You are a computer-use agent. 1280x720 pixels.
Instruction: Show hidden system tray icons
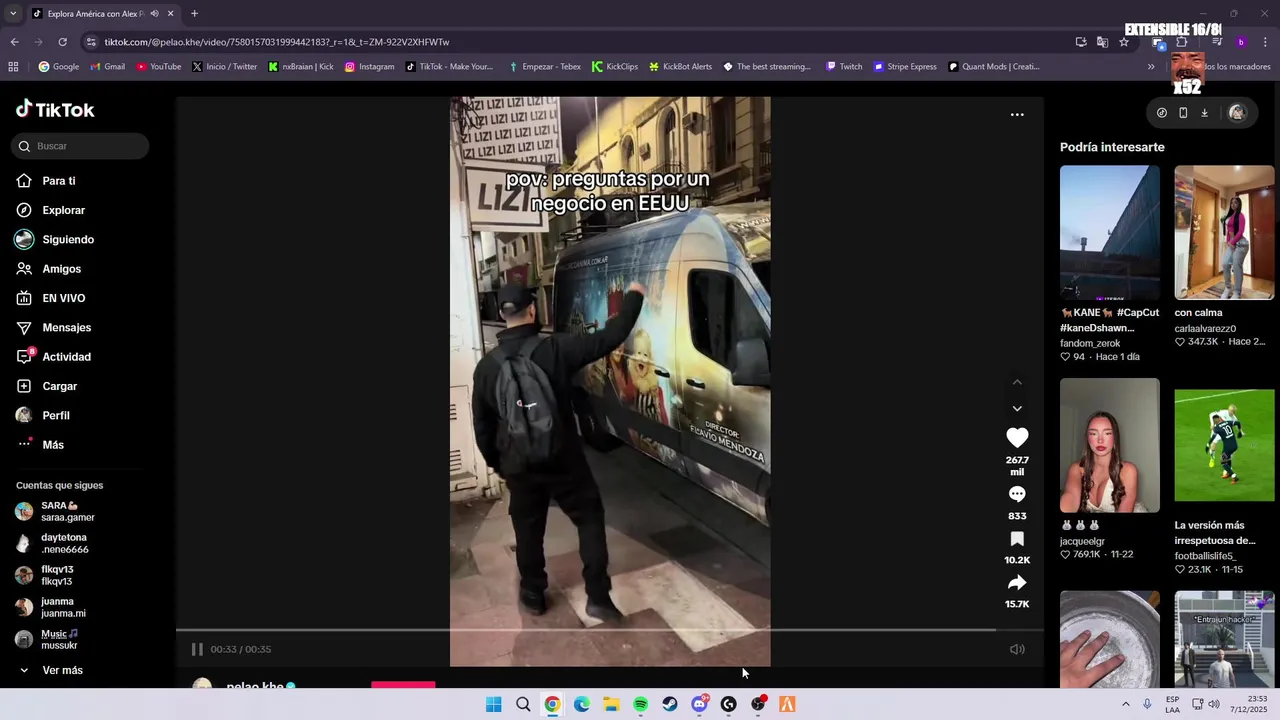[x=1125, y=704]
